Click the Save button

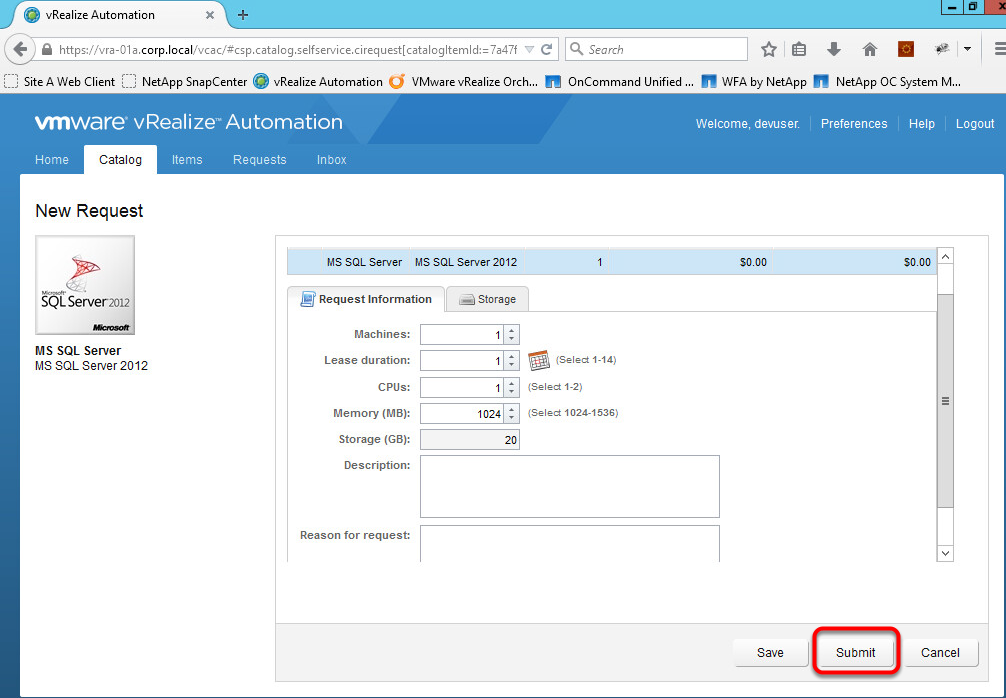point(770,652)
